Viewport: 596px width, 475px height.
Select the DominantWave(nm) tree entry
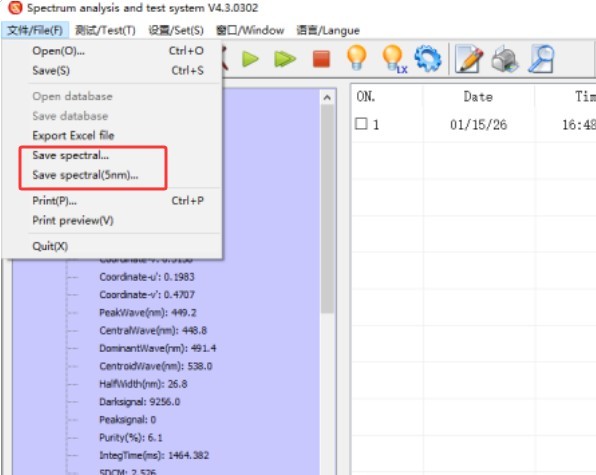click(x=158, y=348)
